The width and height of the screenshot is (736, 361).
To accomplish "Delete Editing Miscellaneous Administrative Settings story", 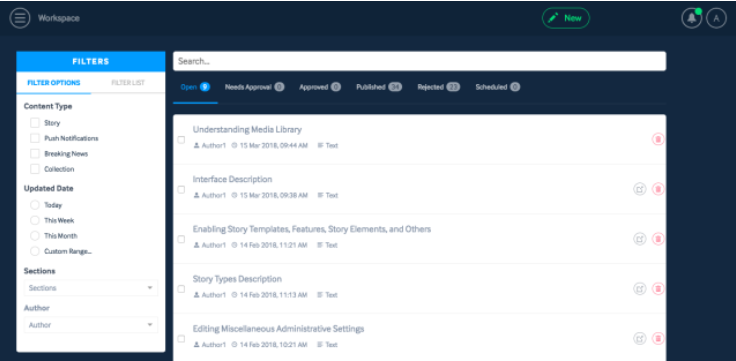I will pos(658,338).
